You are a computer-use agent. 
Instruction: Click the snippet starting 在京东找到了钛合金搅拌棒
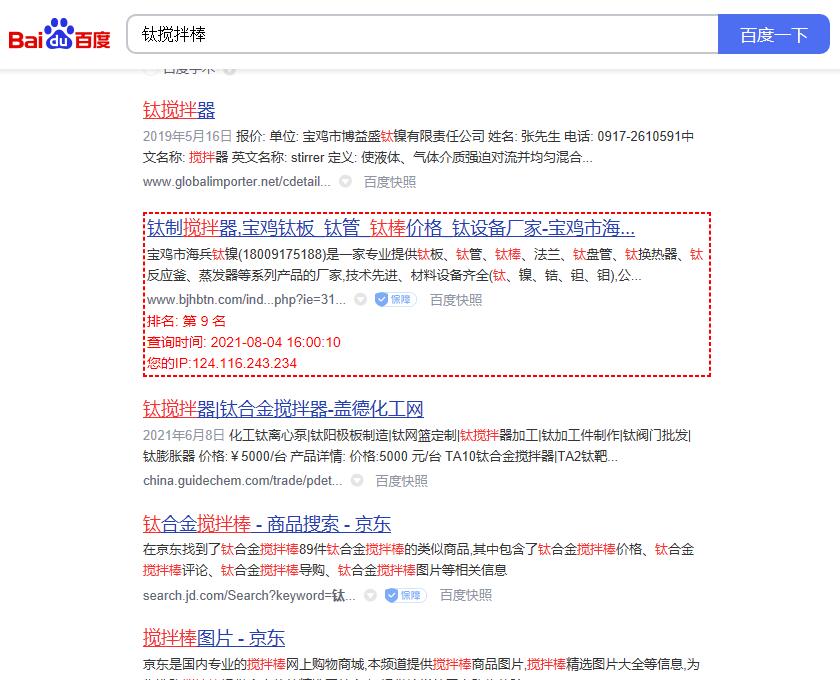pos(418,559)
